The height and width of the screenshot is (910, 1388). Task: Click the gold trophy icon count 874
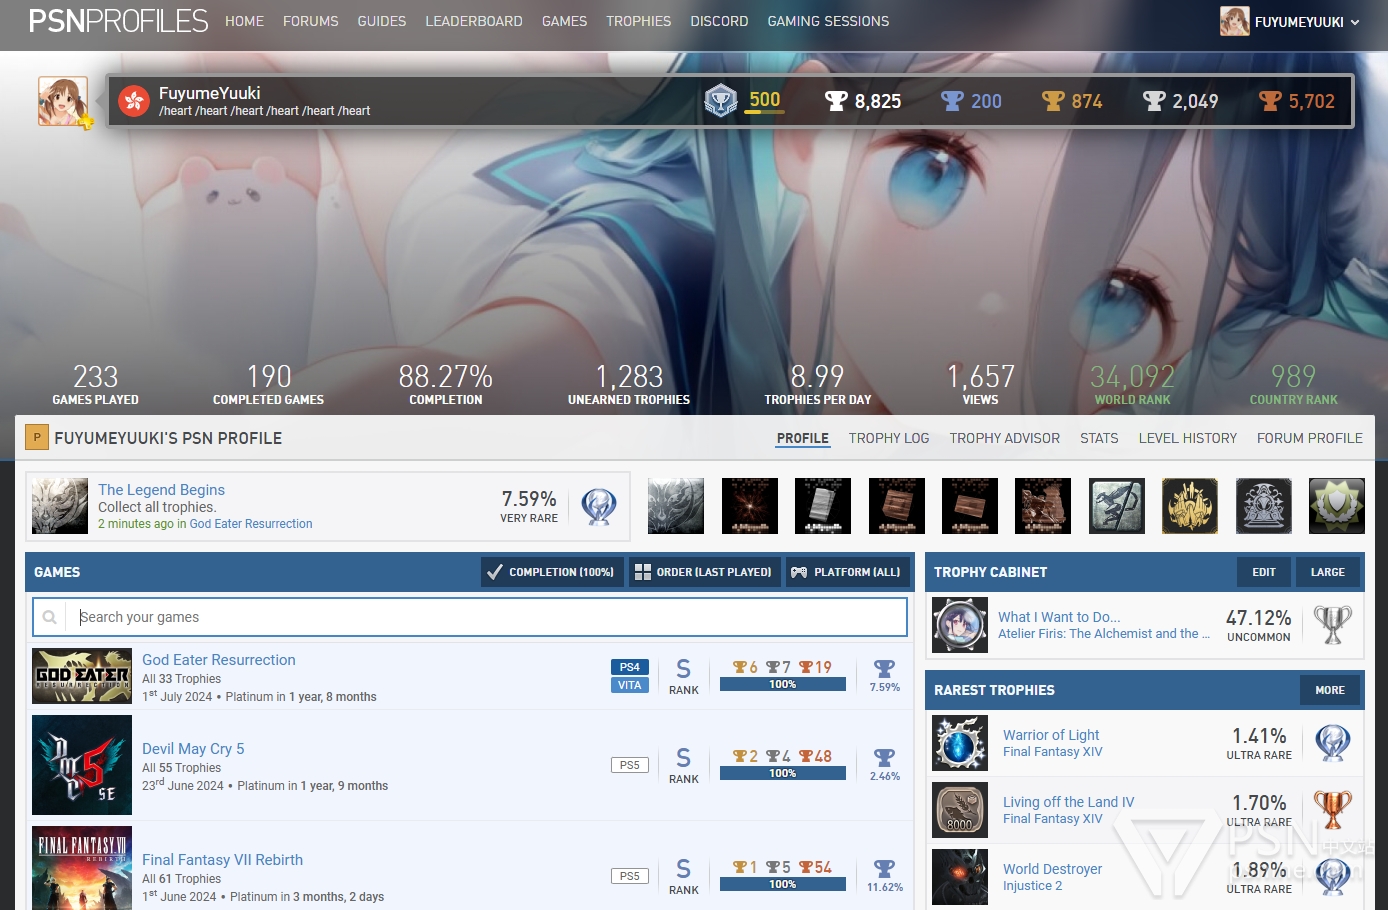[1053, 101]
